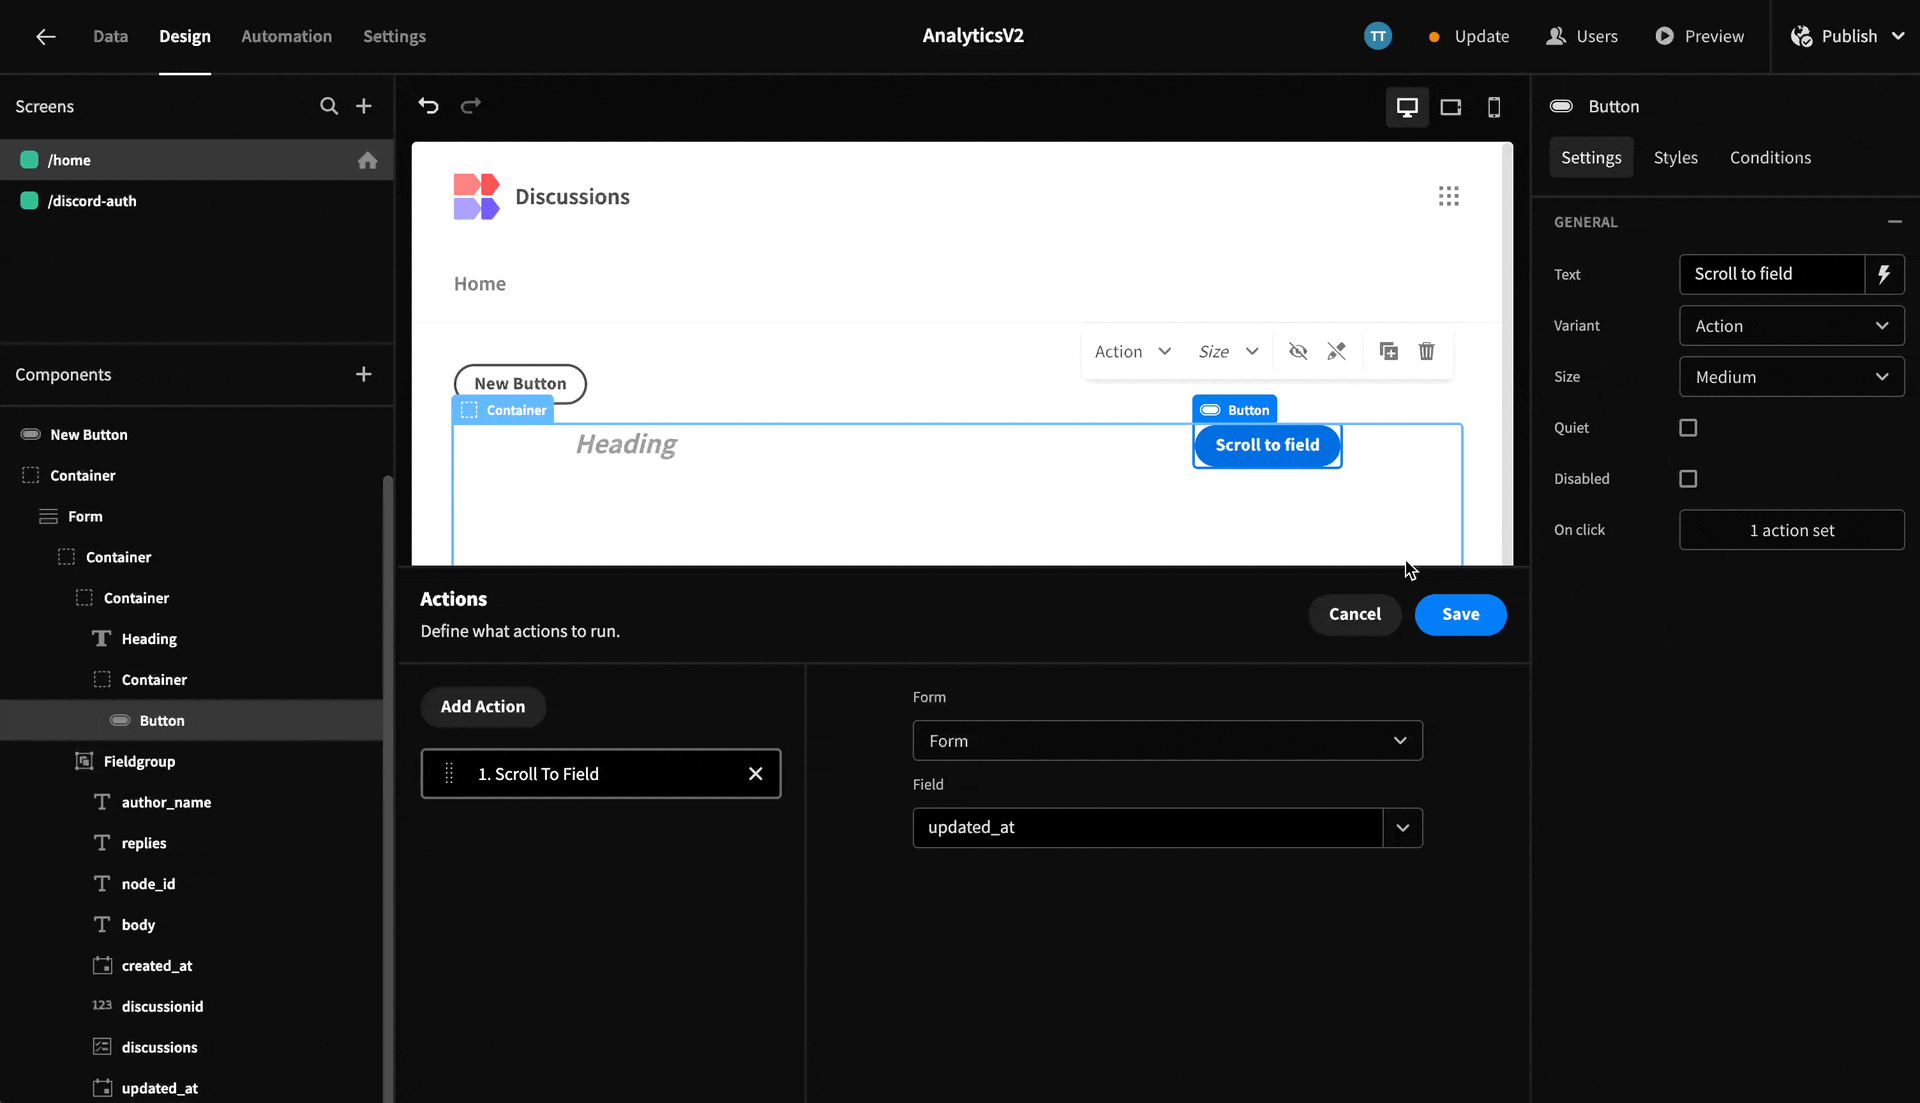The height and width of the screenshot is (1103, 1920).
Task: Click the /discord-auth screen in sidebar
Action: (x=92, y=199)
